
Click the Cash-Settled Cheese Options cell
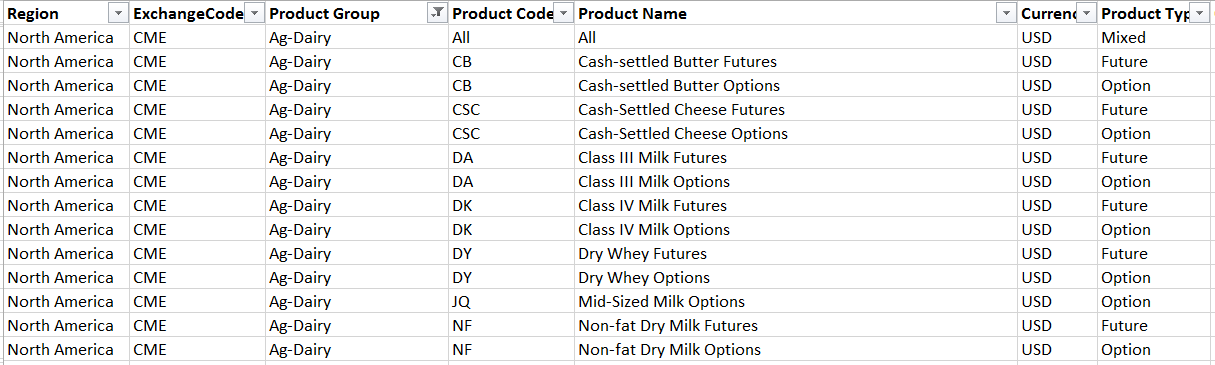point(796,133)
